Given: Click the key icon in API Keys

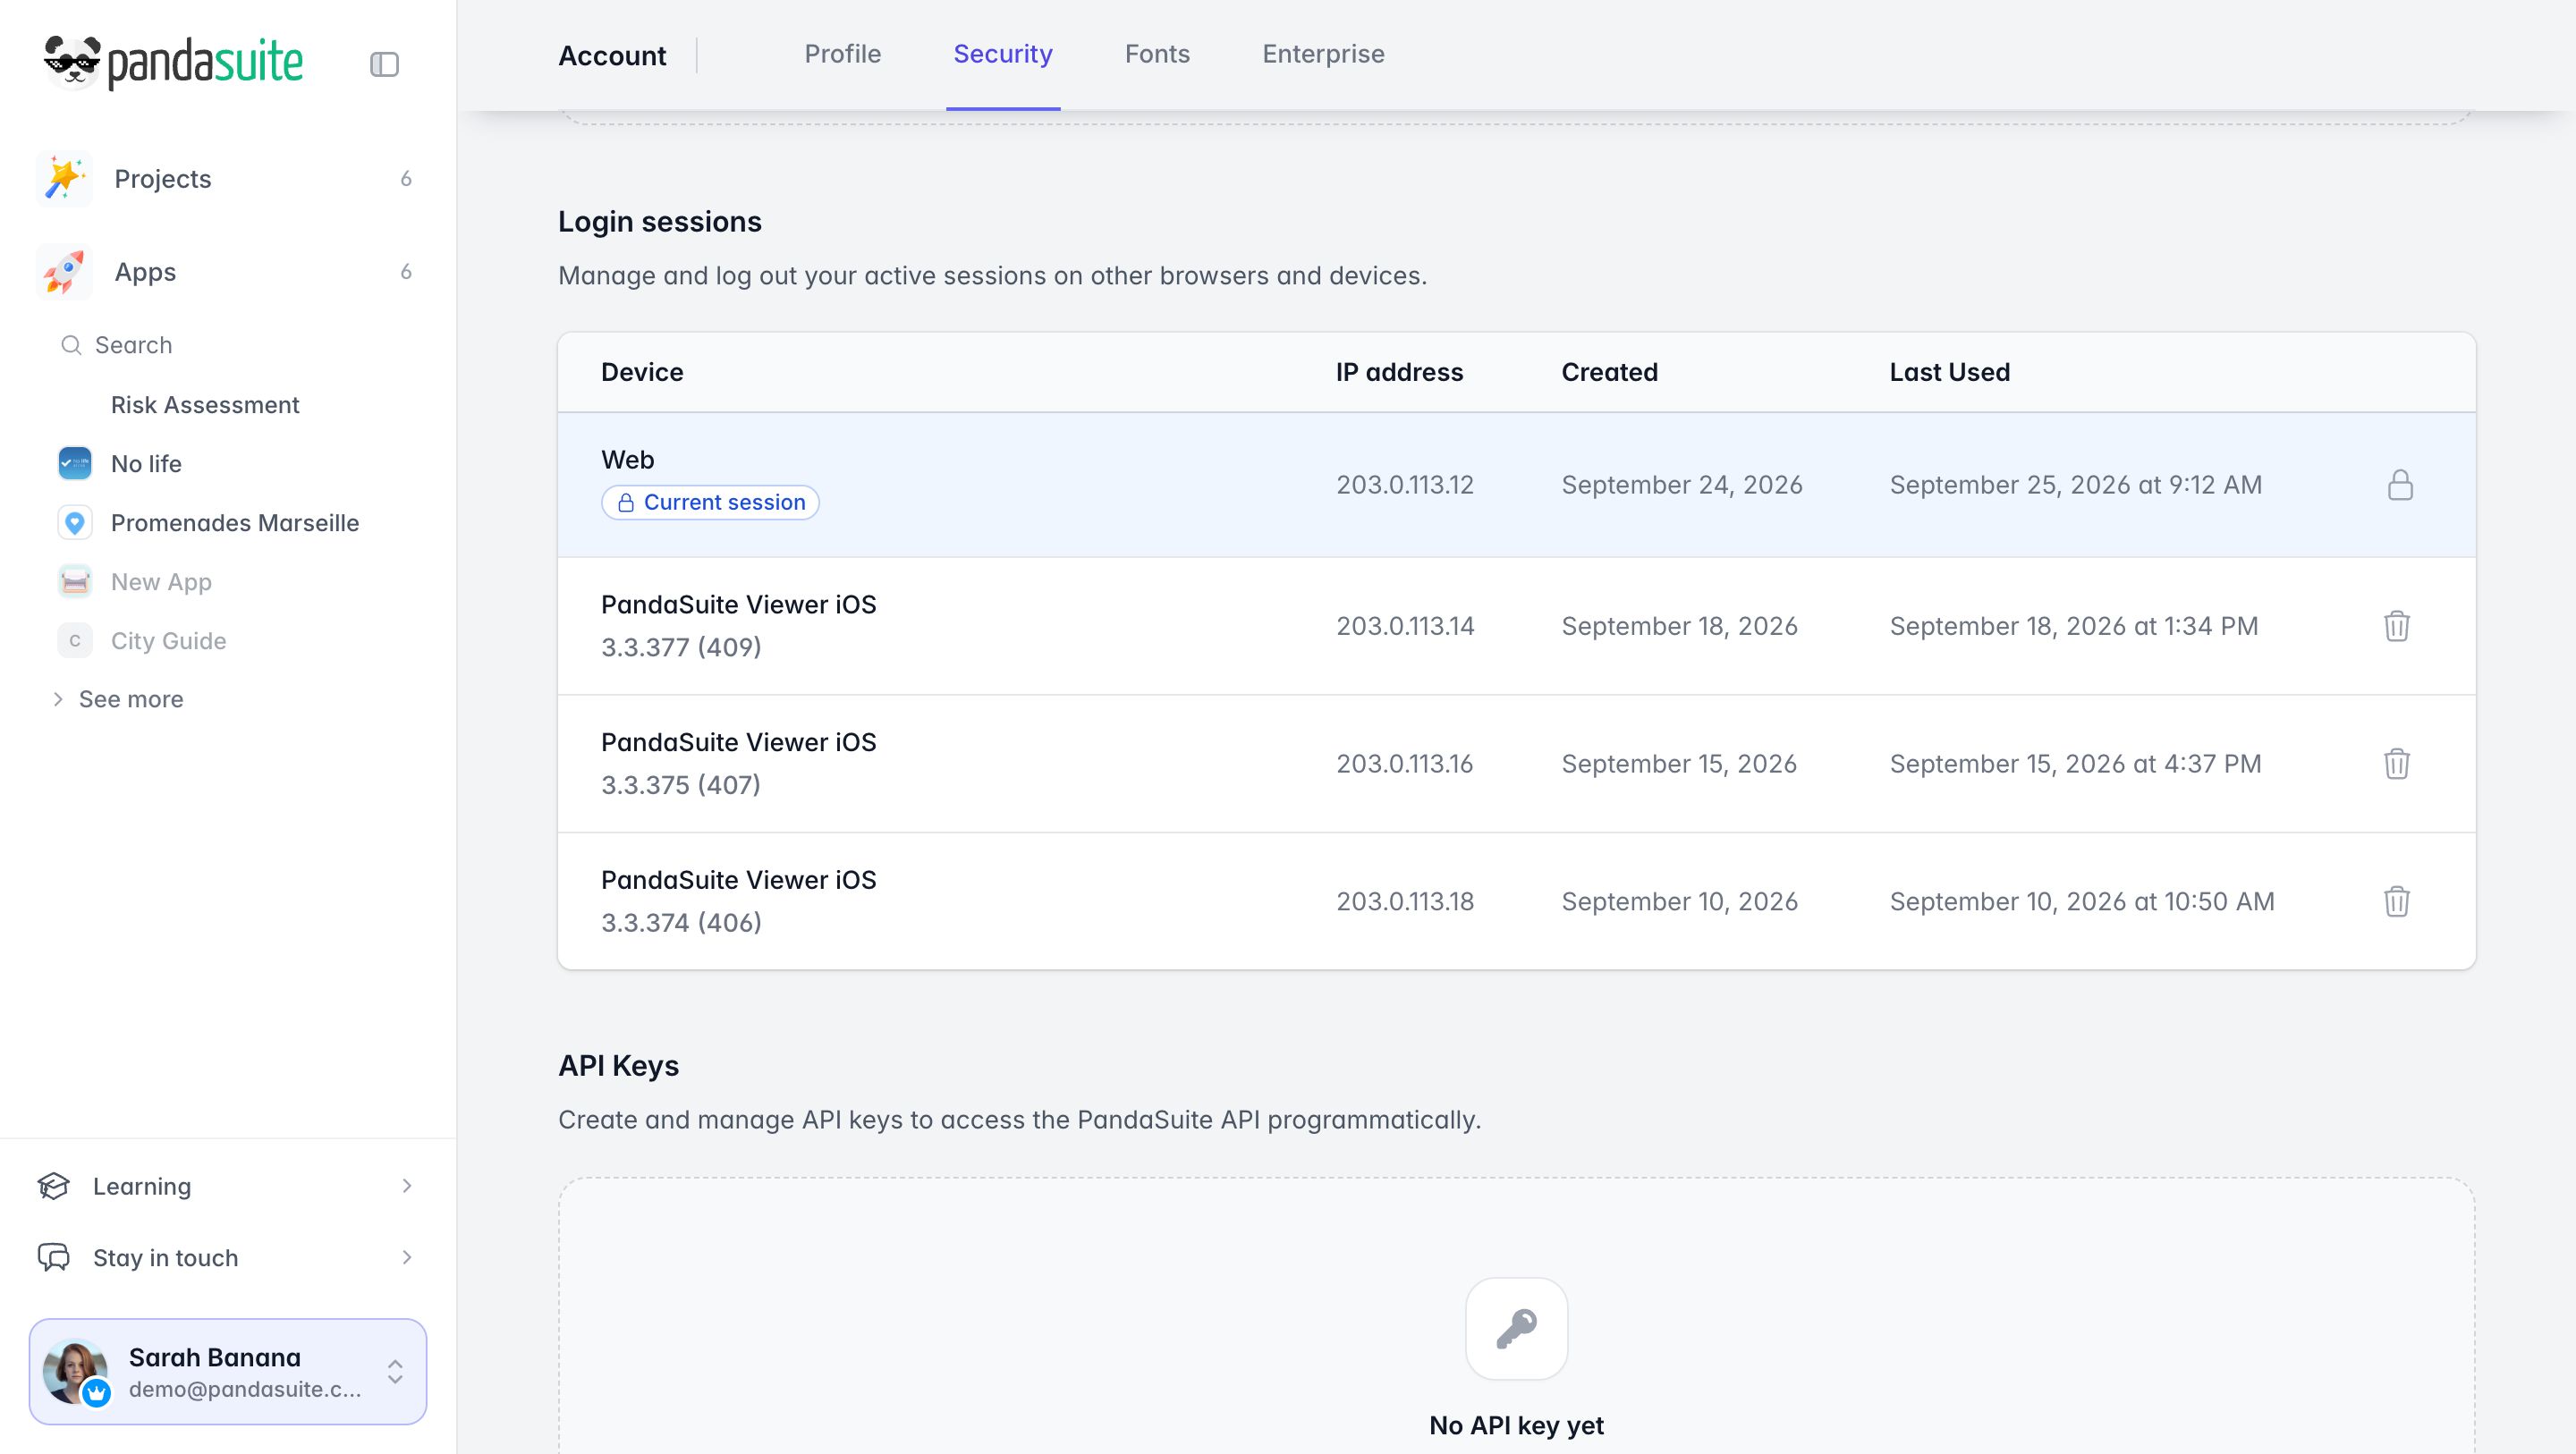Looking at the screenshot, I should (x=1516, y=1328).
